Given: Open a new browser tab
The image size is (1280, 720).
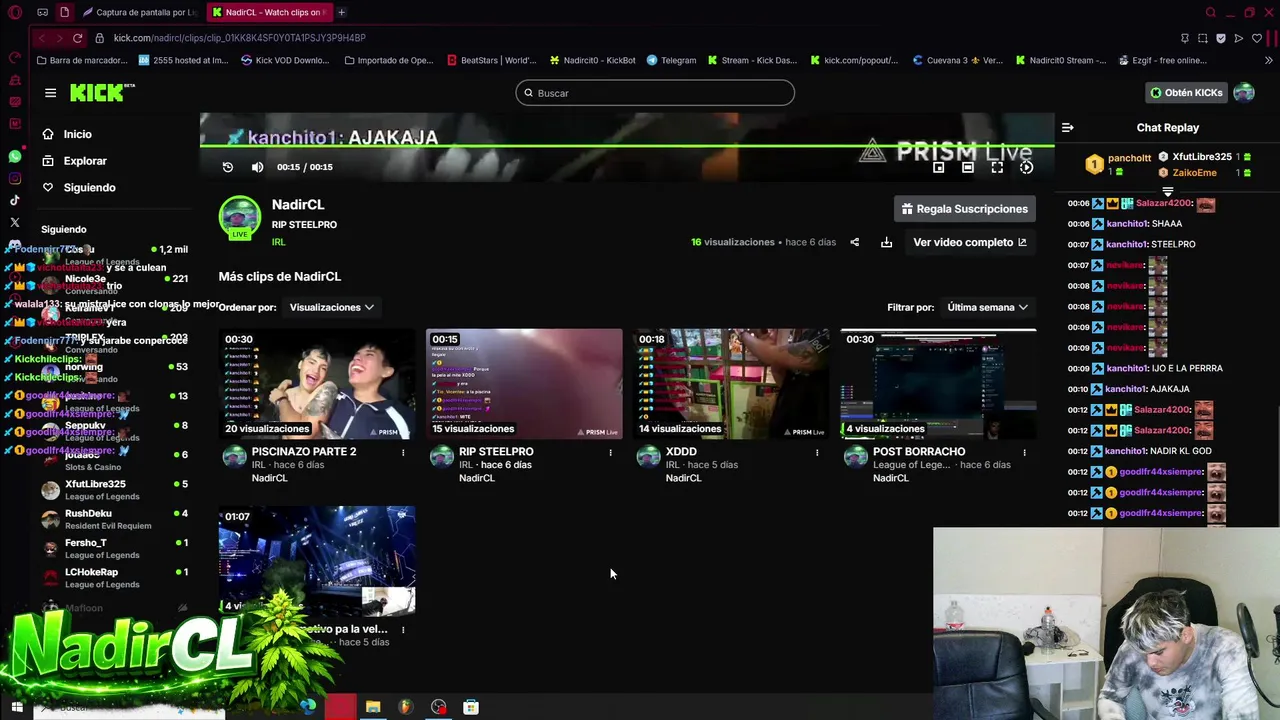Looking at the screenshot, I should [x=341, y=12].
